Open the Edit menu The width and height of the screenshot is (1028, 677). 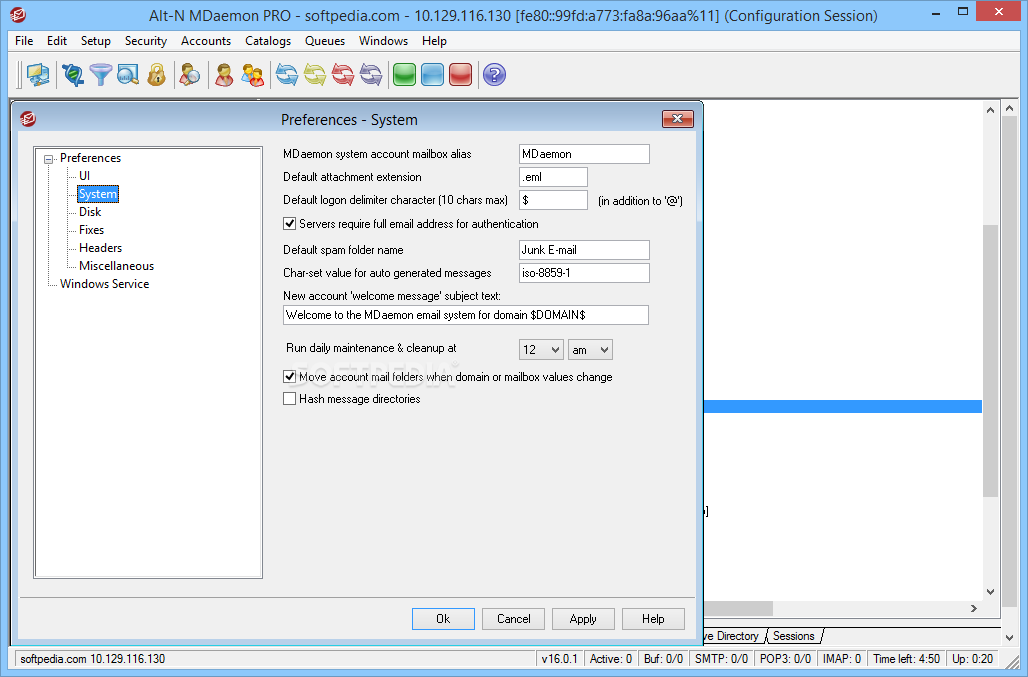point(57,41)
